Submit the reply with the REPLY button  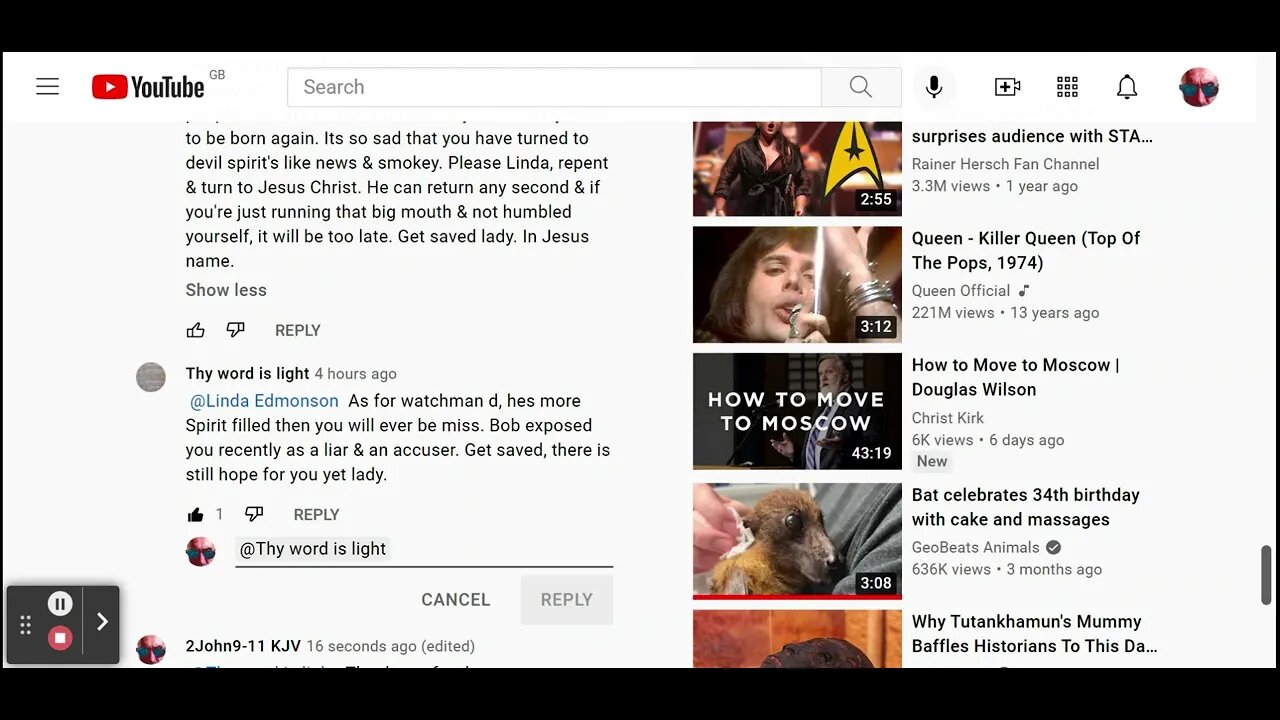coord(566,599)
